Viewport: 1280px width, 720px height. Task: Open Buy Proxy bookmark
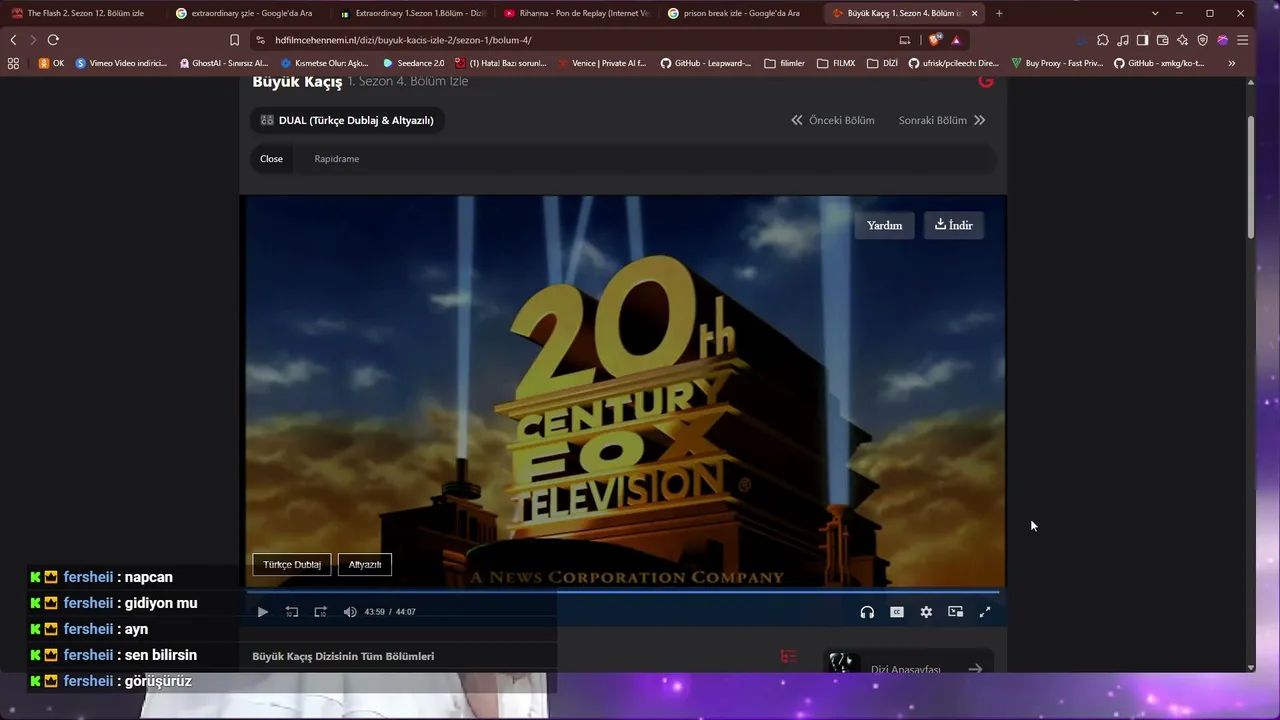tap(1057, 63)
